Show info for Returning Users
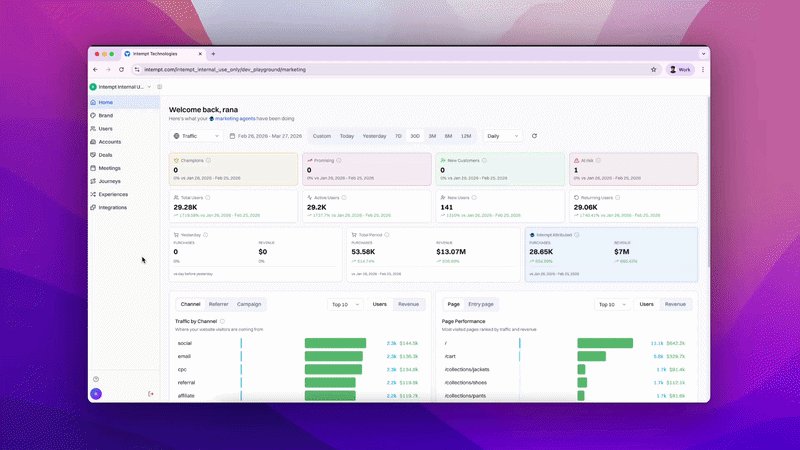800x450 pixels. pyautogui.click(x=617, y=197)
